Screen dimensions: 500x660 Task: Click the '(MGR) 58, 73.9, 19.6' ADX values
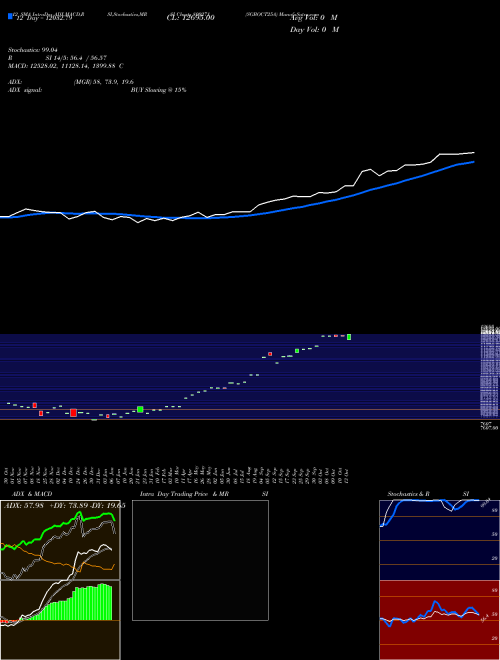tap(104, 82)
